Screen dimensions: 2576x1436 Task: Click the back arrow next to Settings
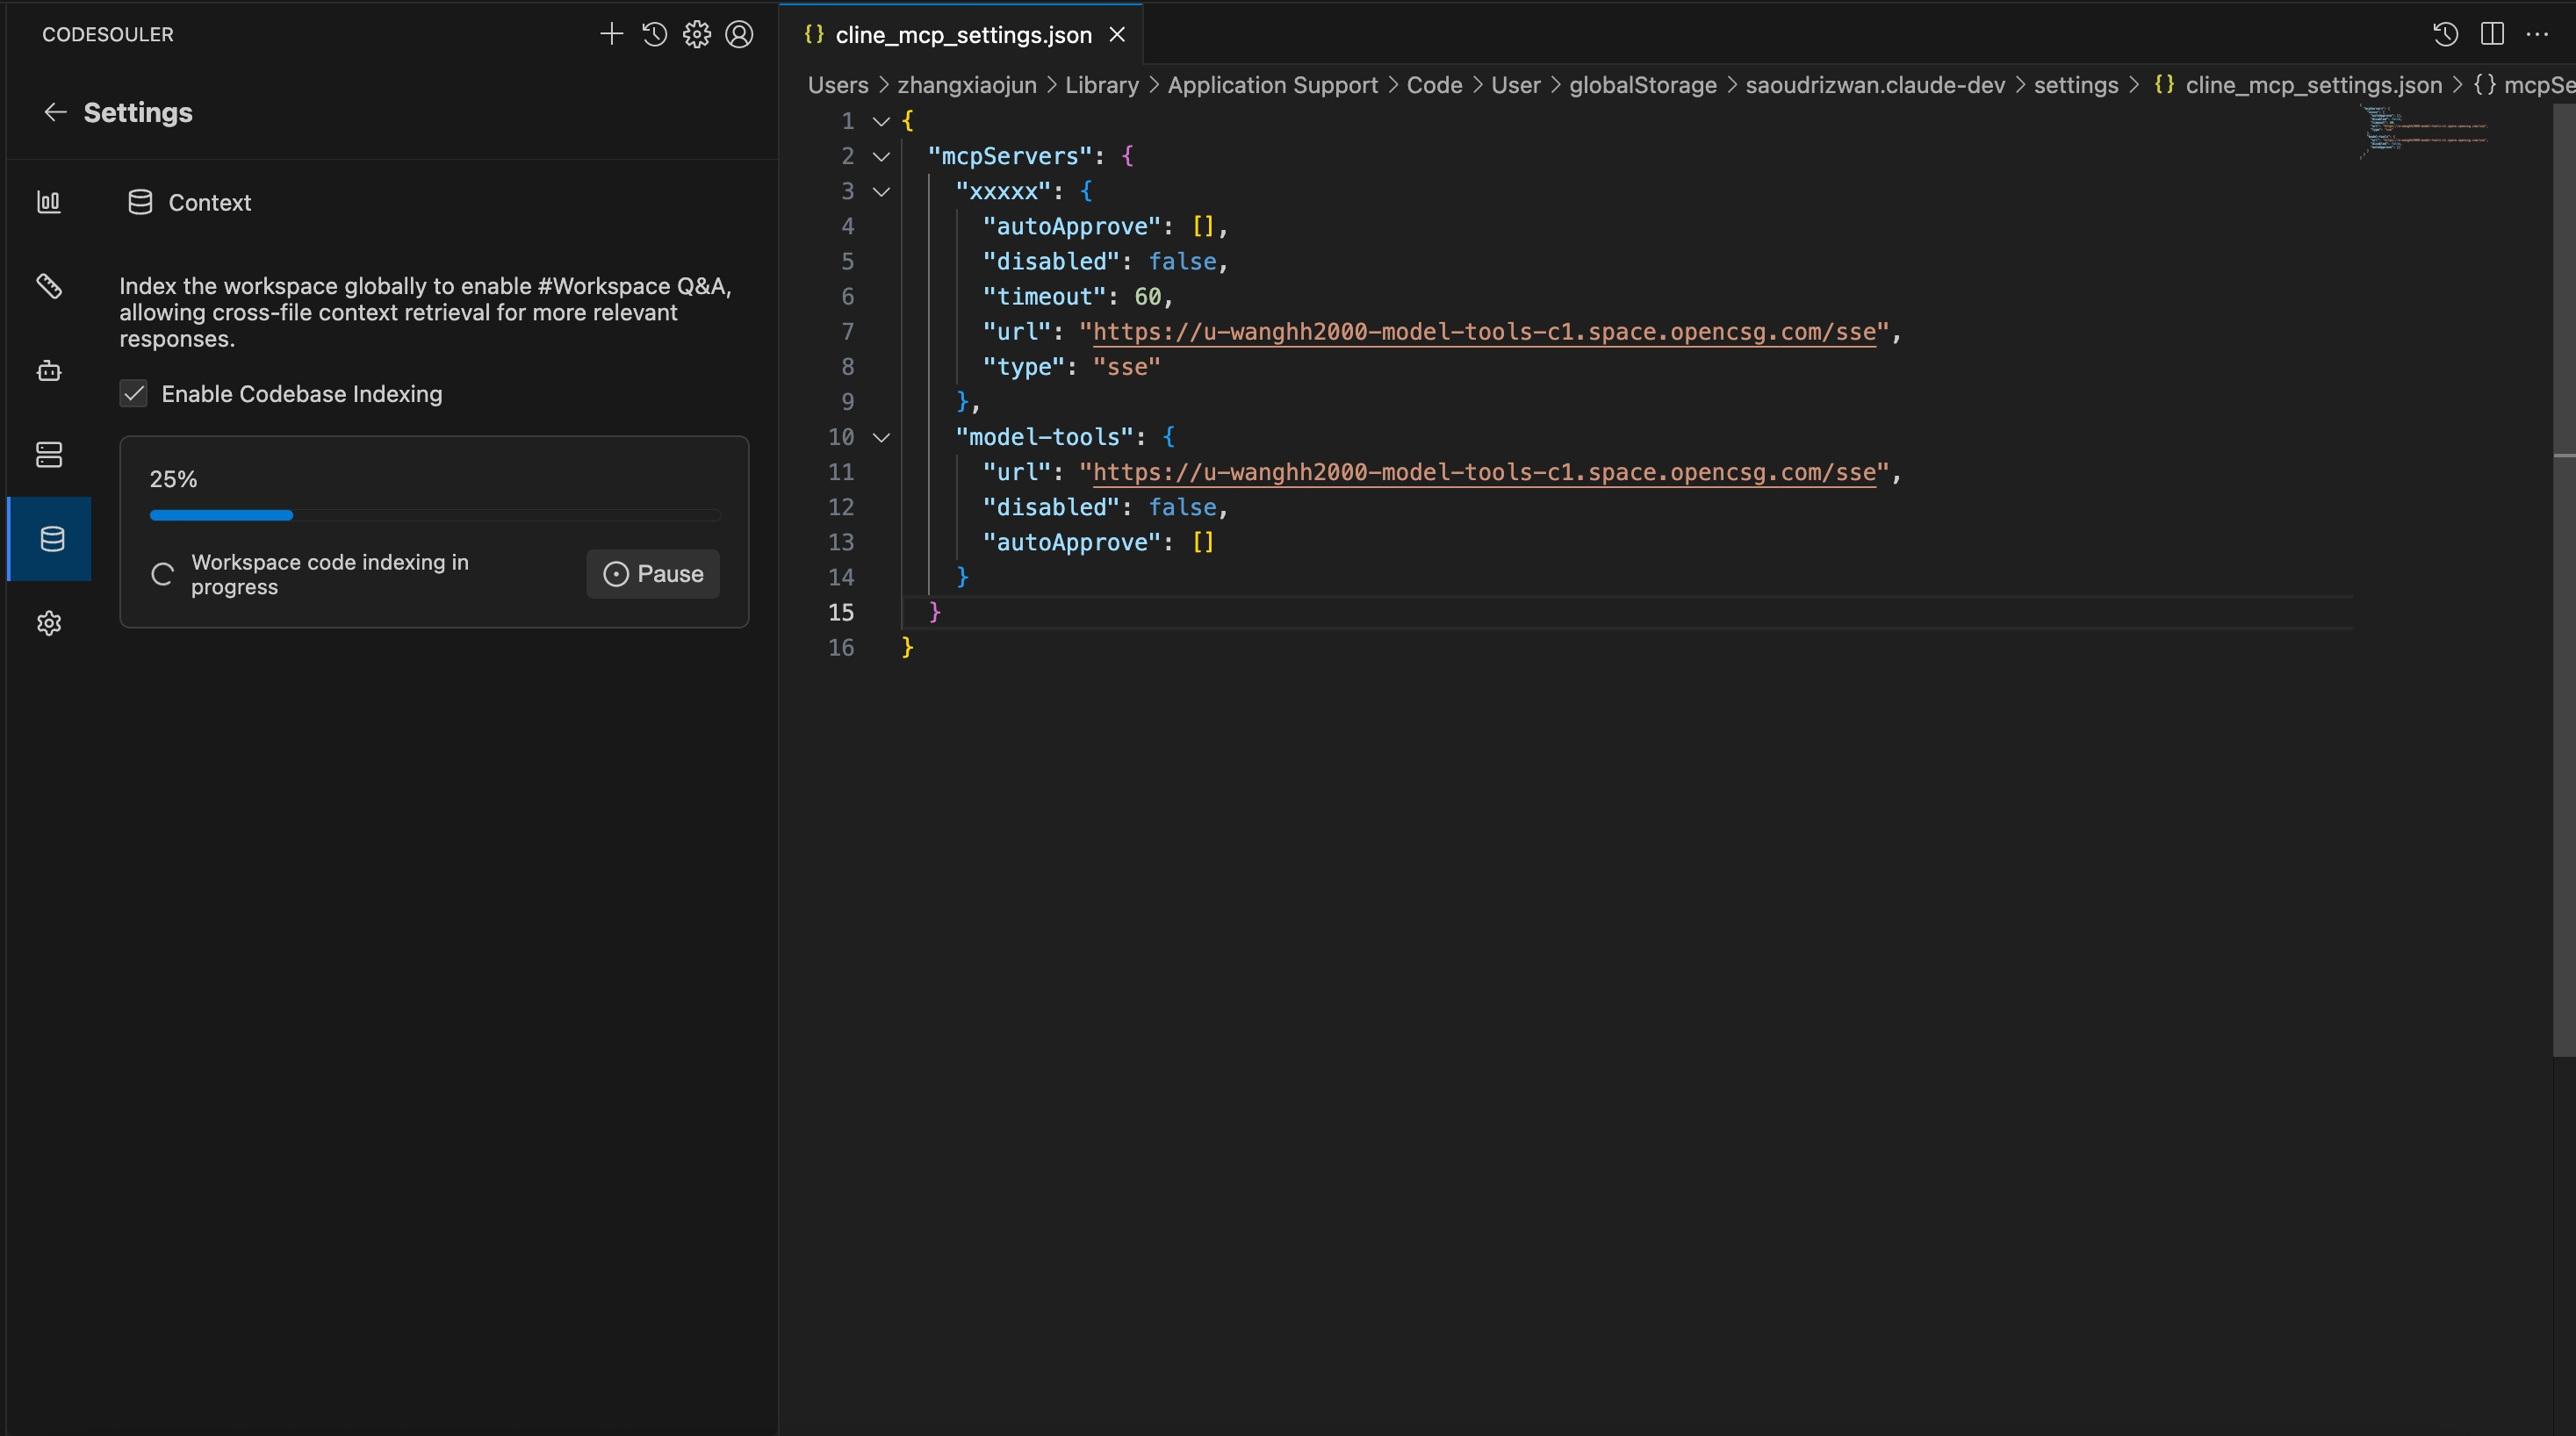[55, 112]
